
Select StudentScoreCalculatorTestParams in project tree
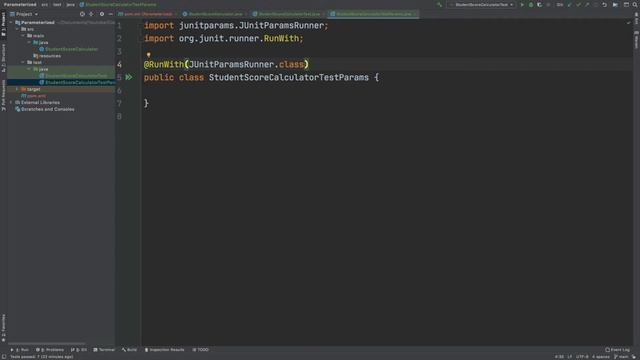coord(77,82)
